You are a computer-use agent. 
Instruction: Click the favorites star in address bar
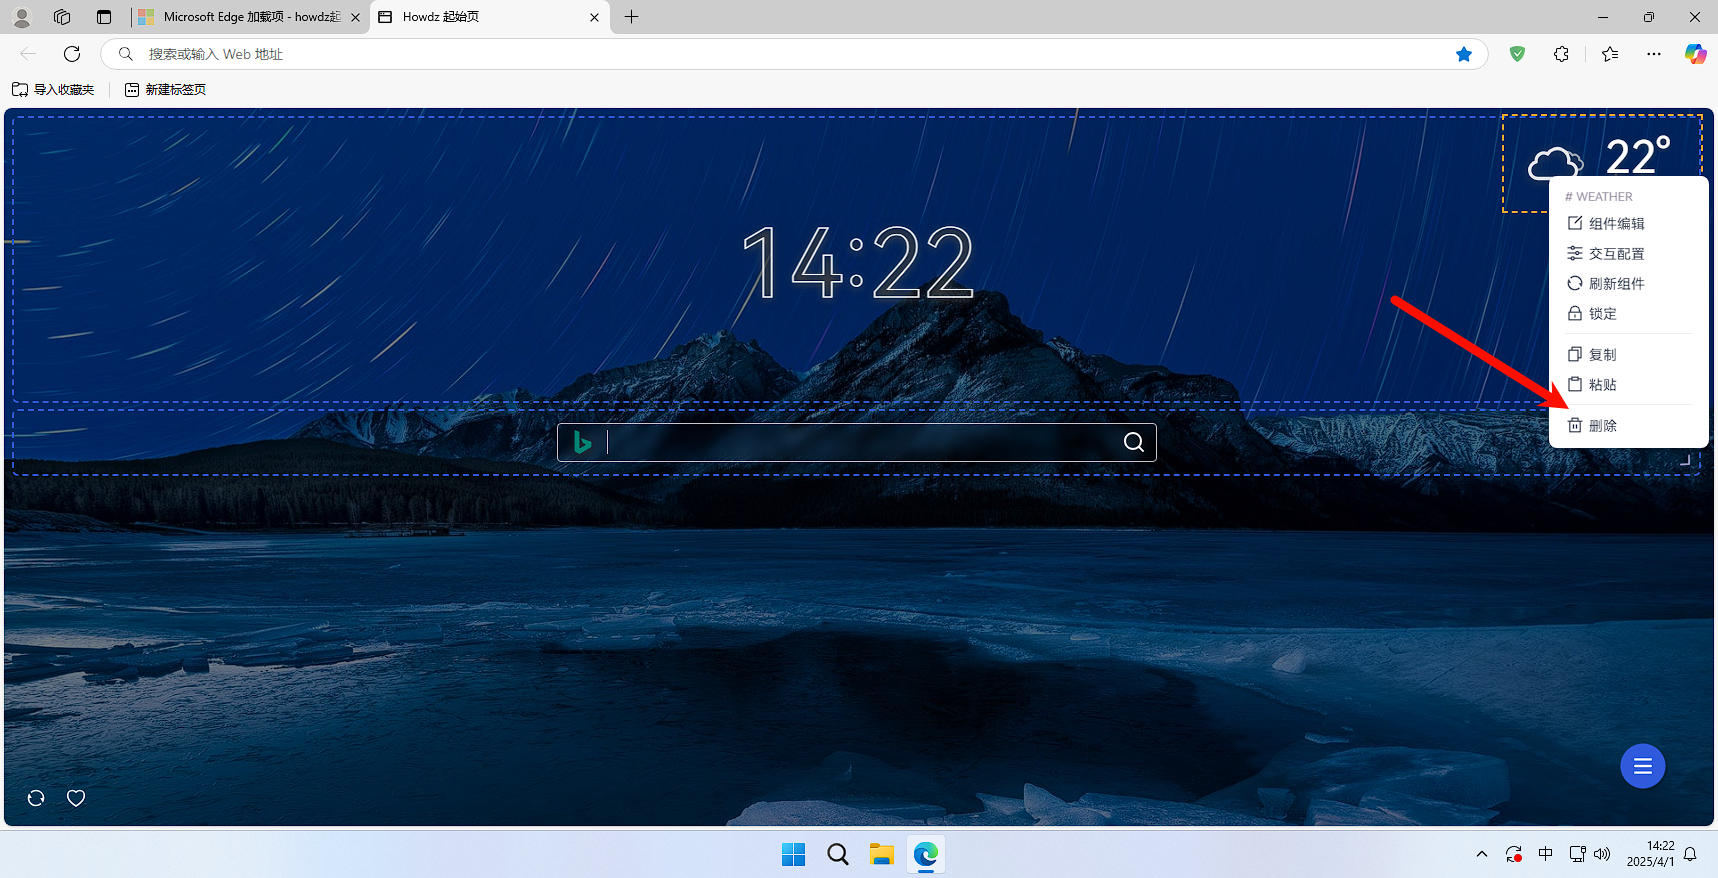(x=1464, y=54)
